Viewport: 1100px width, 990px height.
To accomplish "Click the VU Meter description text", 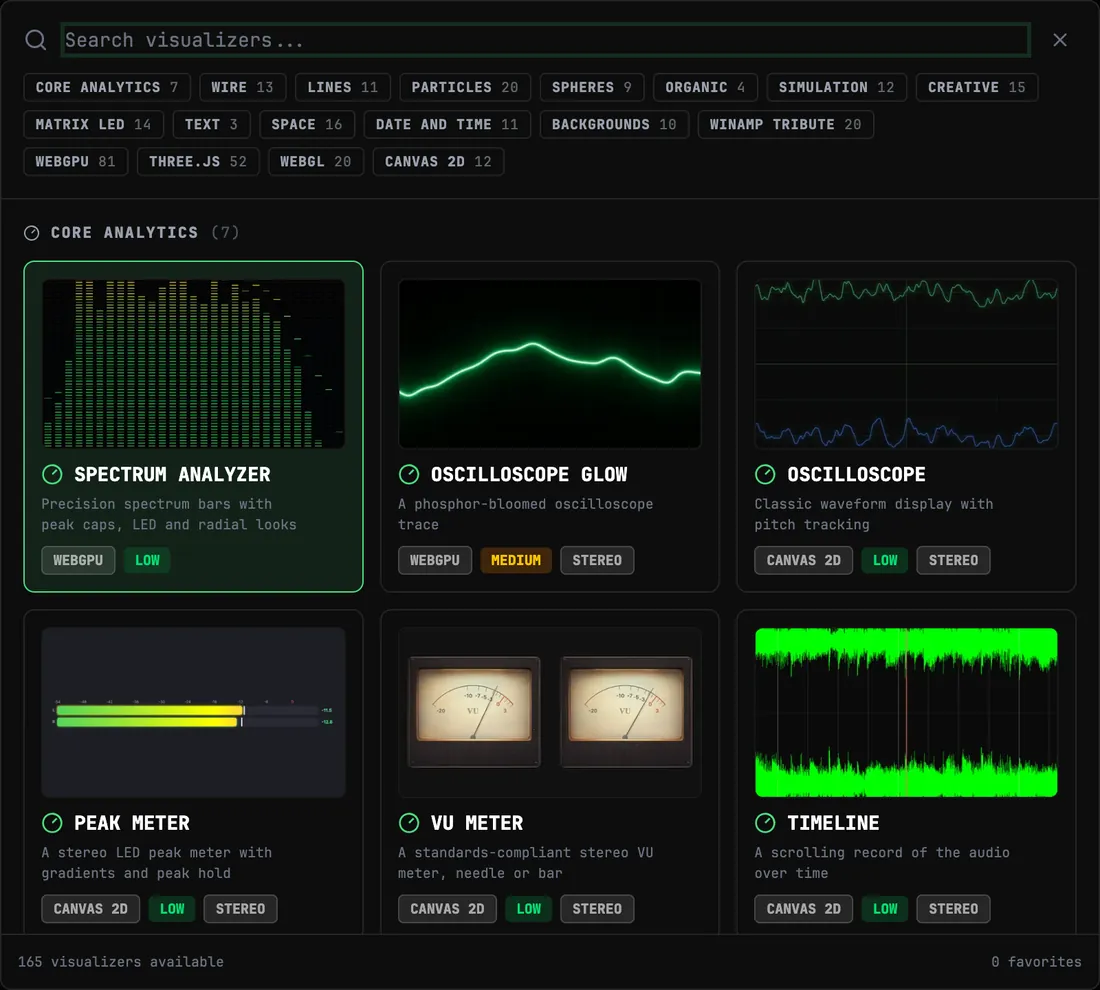I will 525,863.
